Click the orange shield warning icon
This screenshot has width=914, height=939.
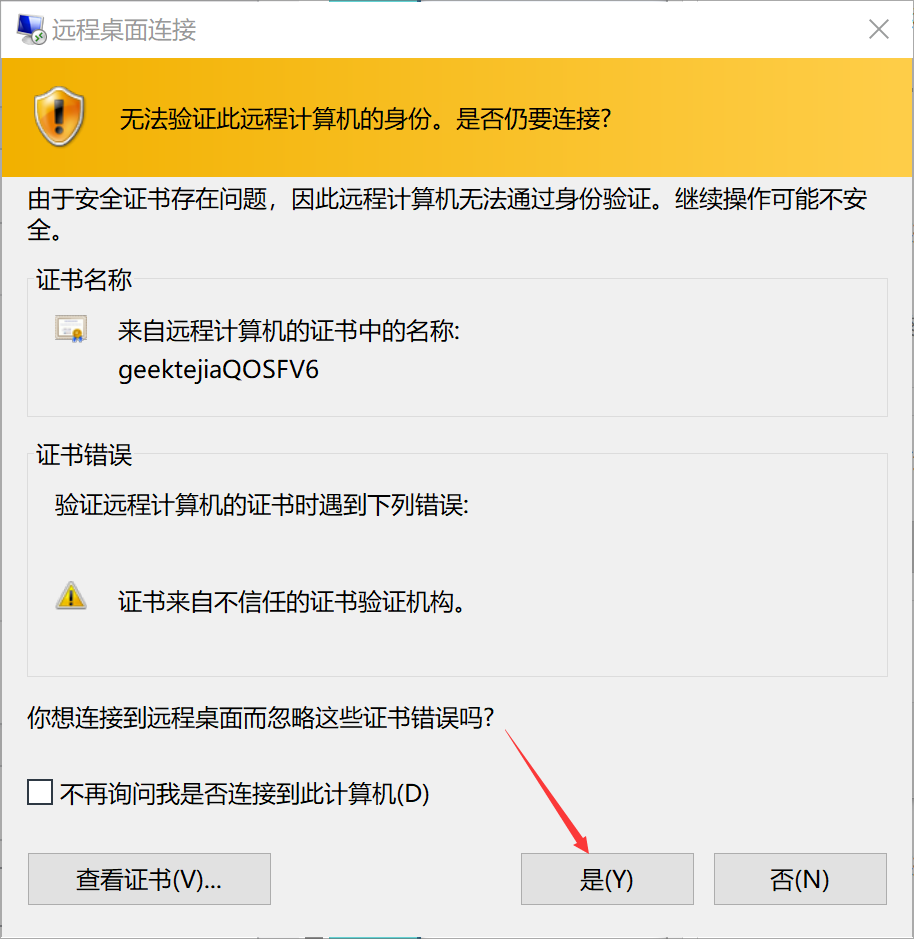(x=59, y=117)
